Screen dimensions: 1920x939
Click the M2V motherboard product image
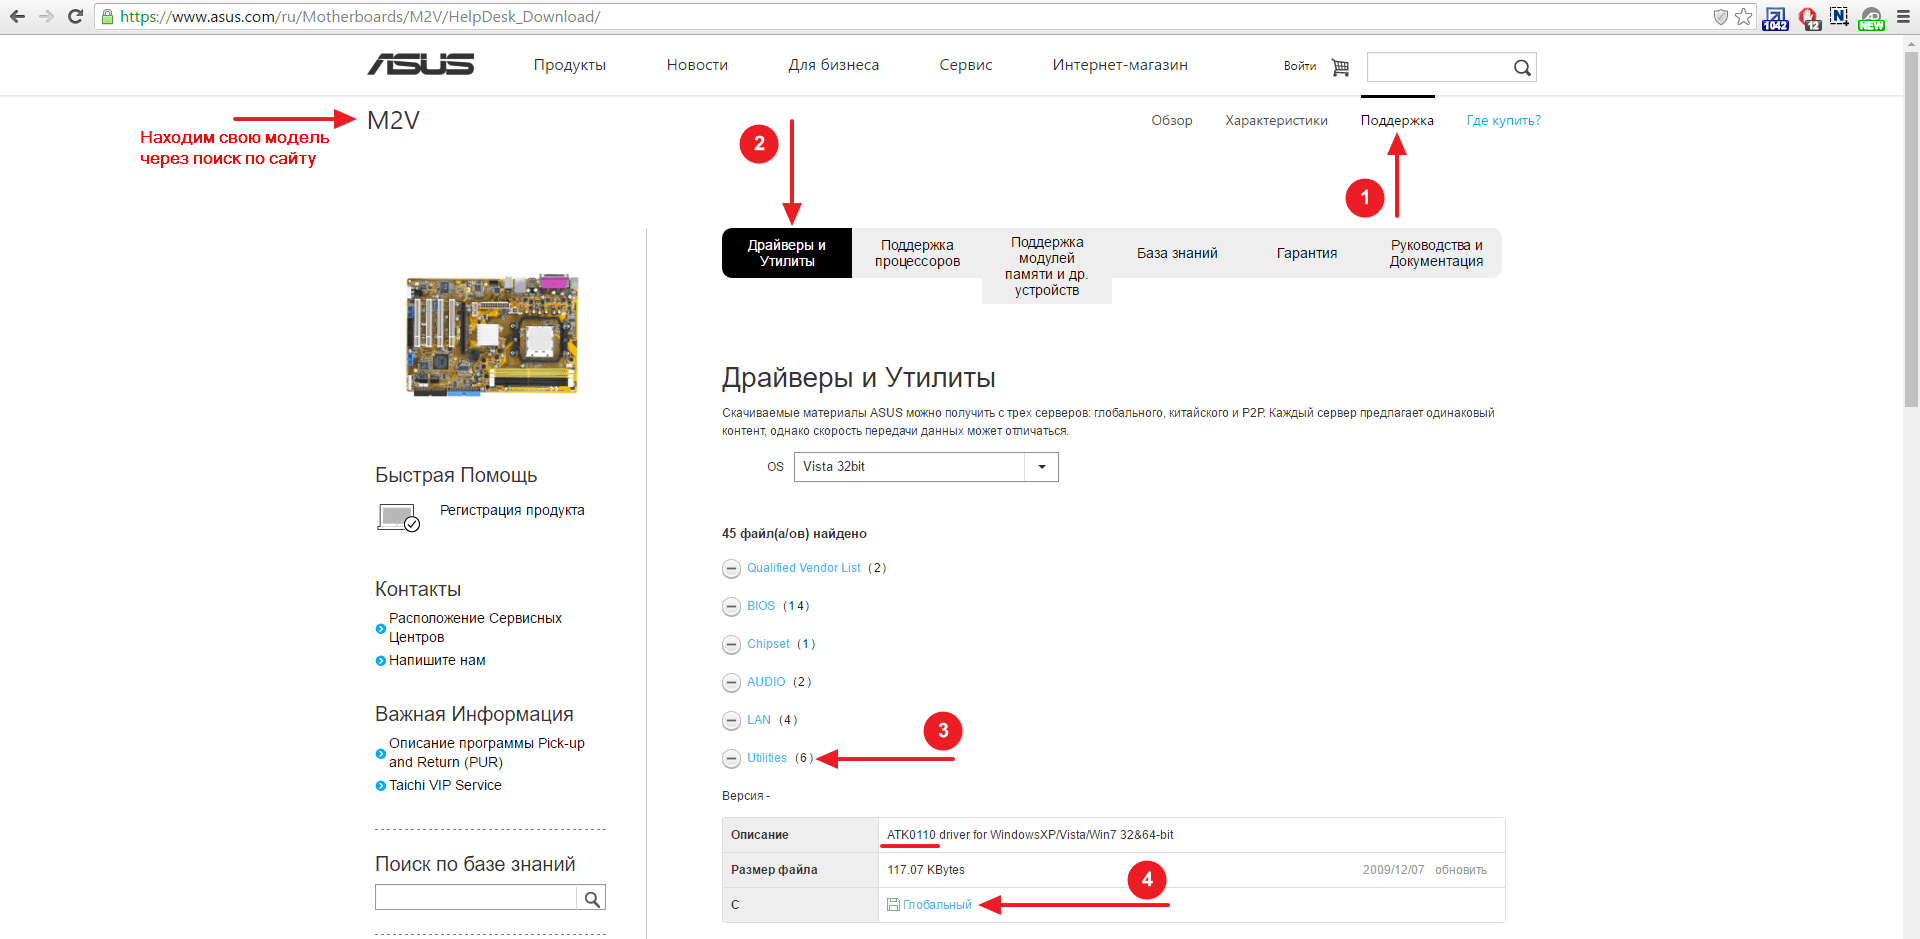tap(491, 336)
